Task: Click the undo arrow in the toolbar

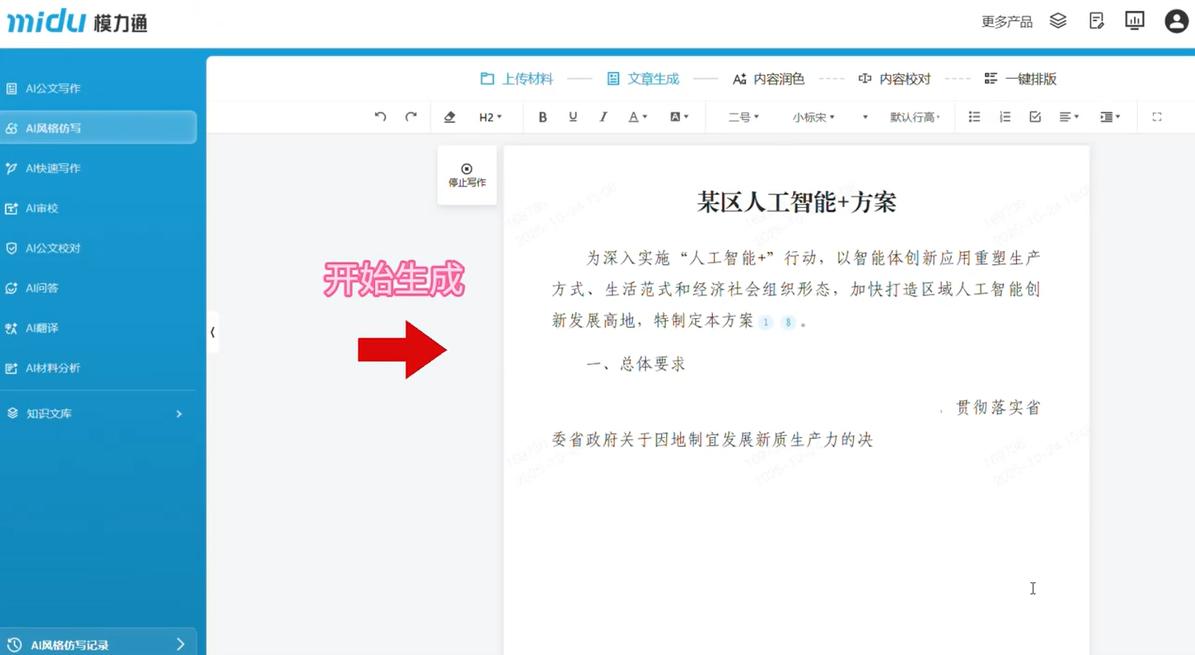Action: pos(380,117)
